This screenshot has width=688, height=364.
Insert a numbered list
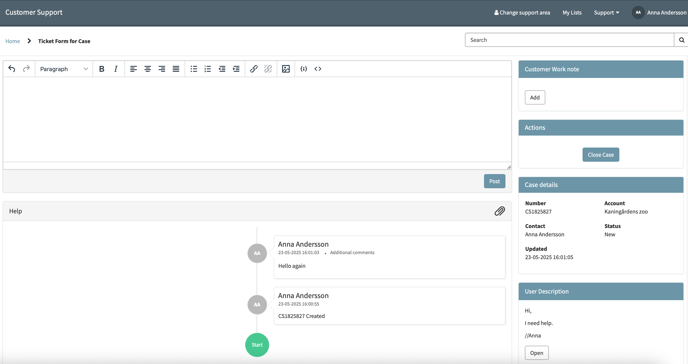[208, 69]
